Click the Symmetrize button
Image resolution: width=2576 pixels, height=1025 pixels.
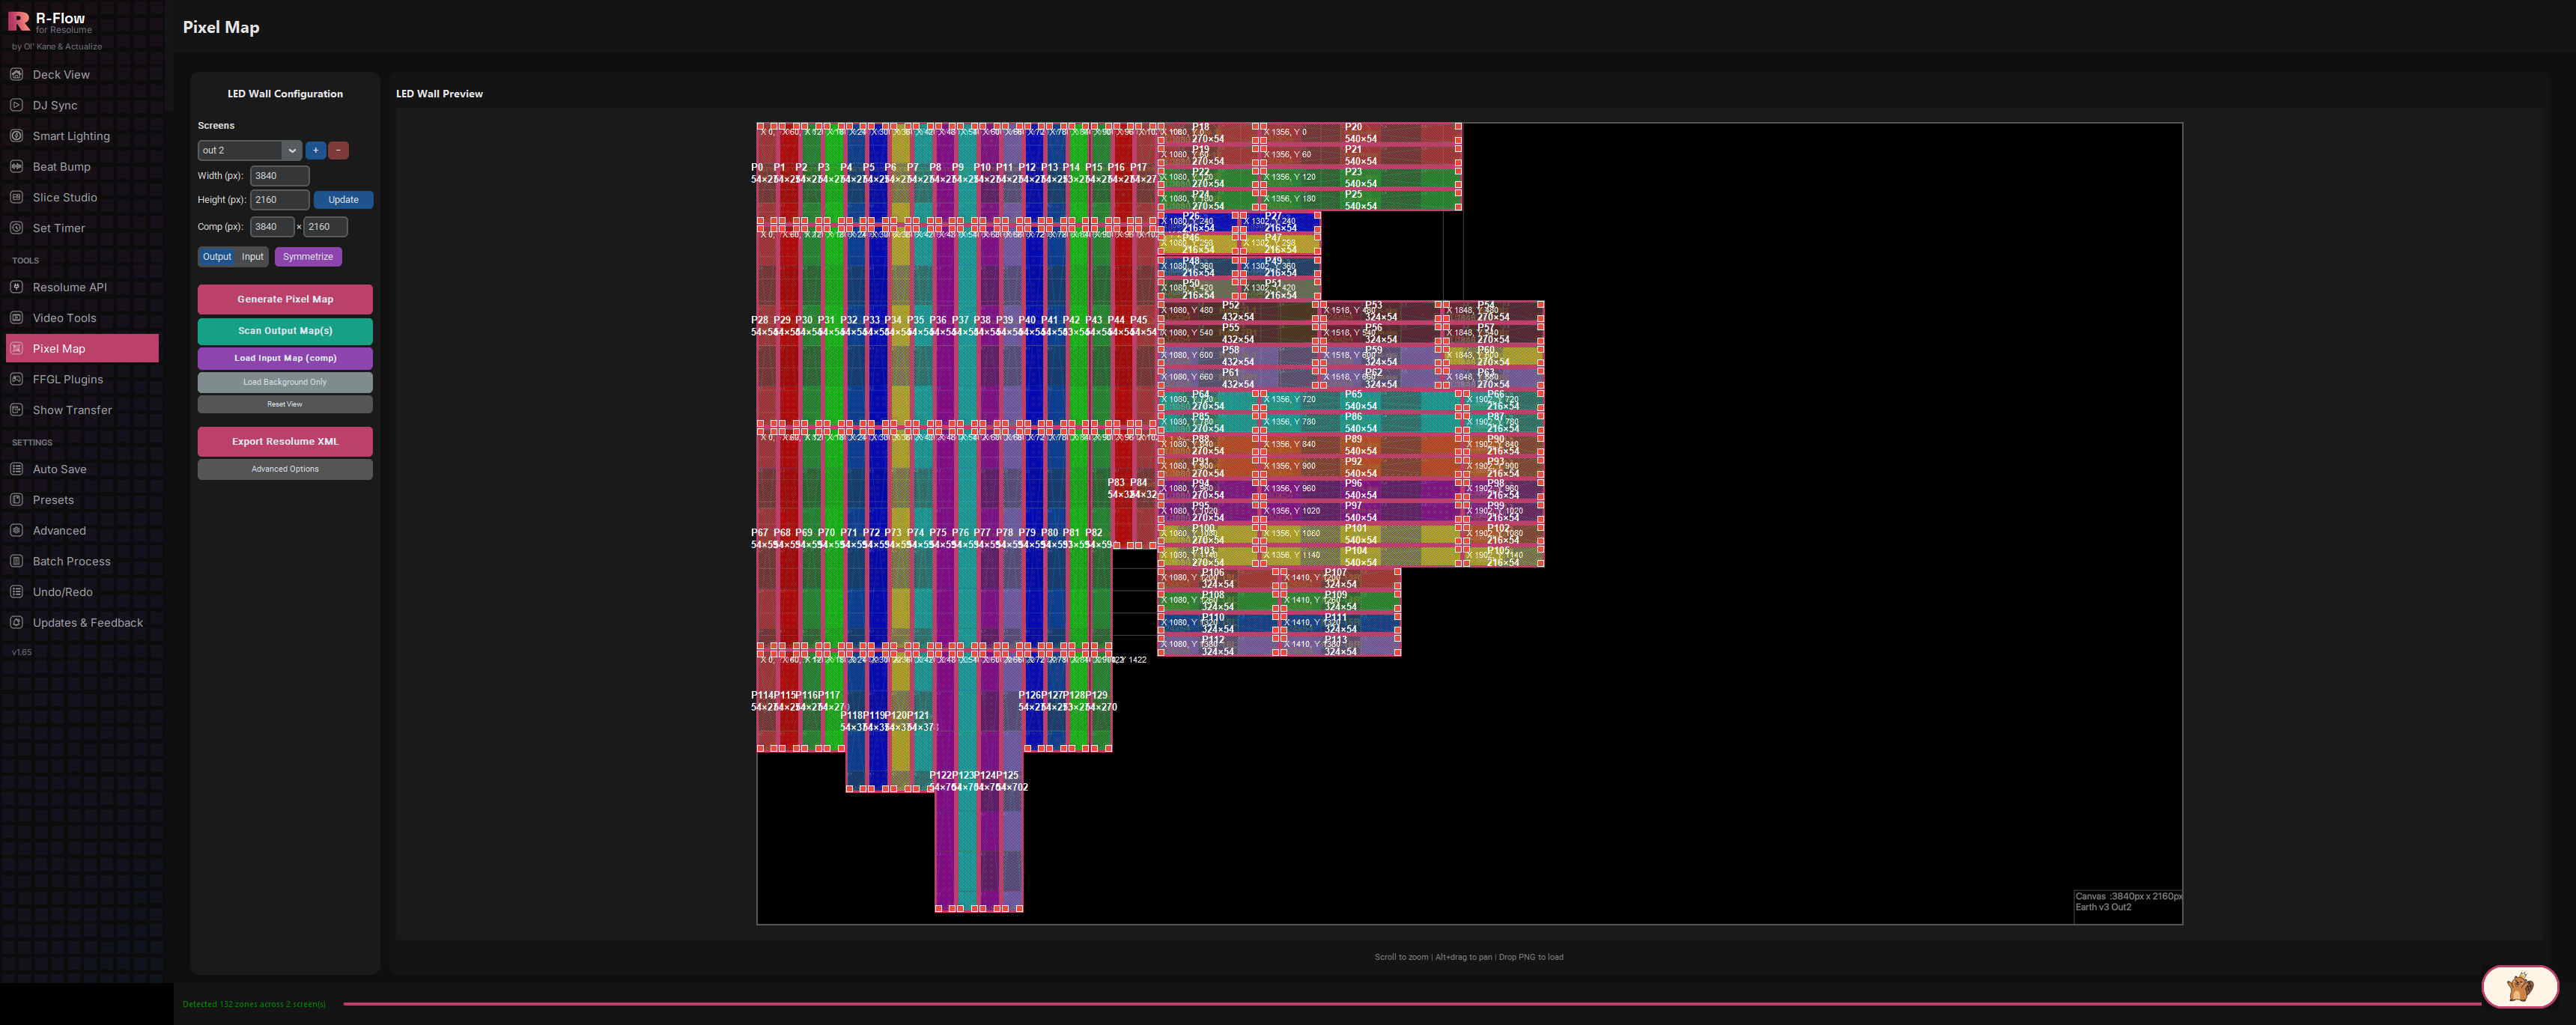[308, 257]
